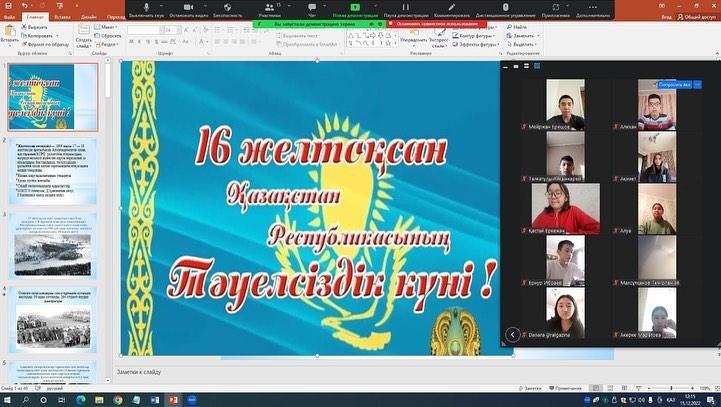The height and width of the screenshot is (407, 721).
Task: Click Общий доступ share button
Action: click(696, 17)
